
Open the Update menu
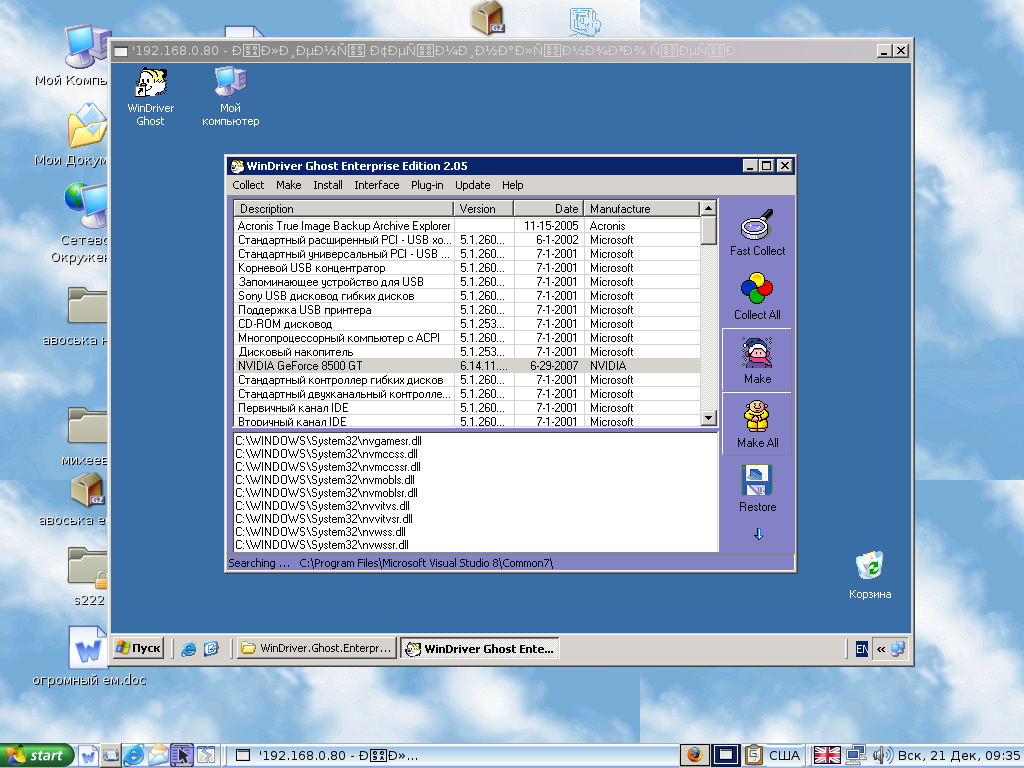(472, 185)
